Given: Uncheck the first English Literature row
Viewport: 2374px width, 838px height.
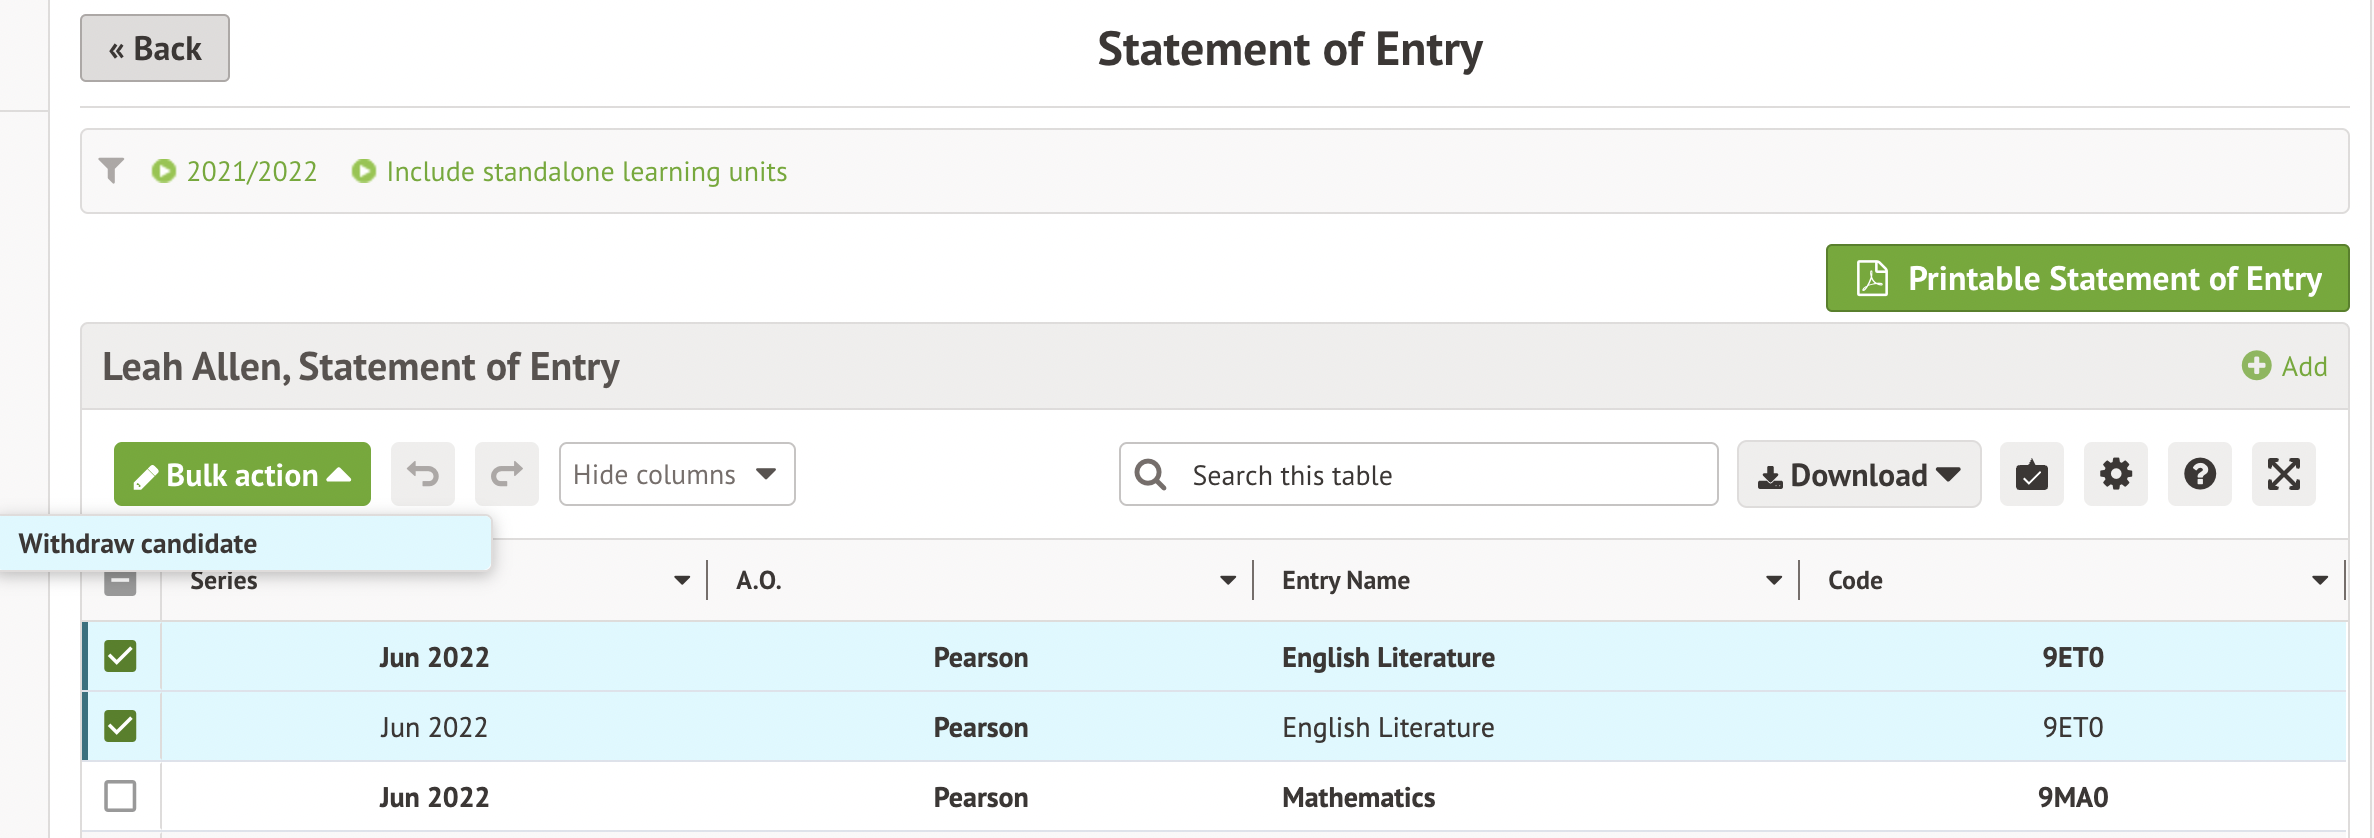Looking at the screenshot, I should (x=120, y=657).
